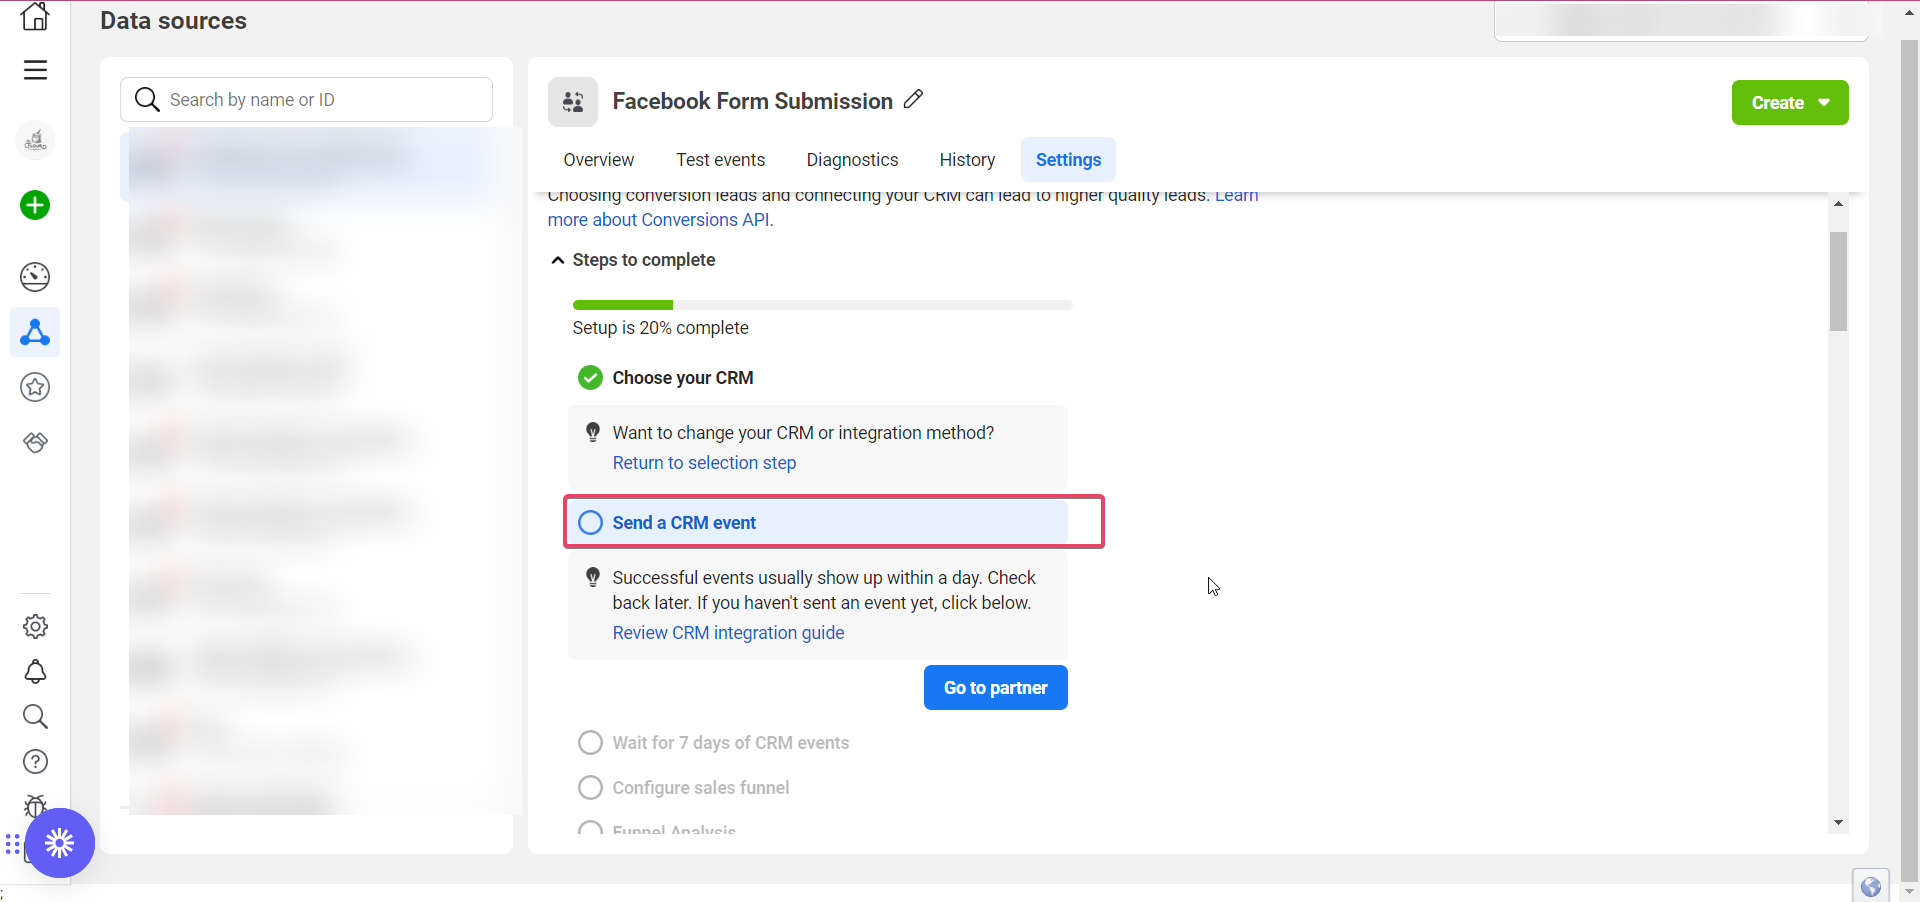The height and width of the screenshot is (902, 1920).
Task: Click the pencil icon to rename data source
Action: coord(913,99)
